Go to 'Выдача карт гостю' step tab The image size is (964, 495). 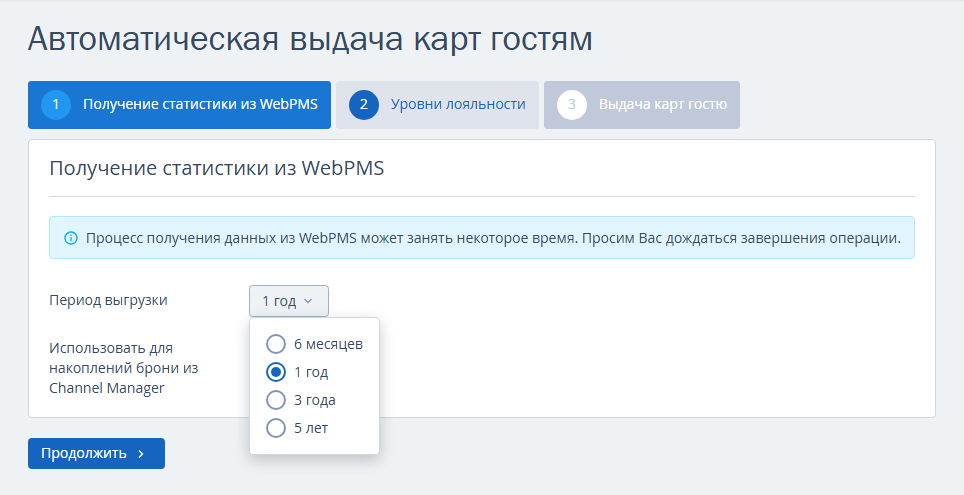click(x=642, y=105)
